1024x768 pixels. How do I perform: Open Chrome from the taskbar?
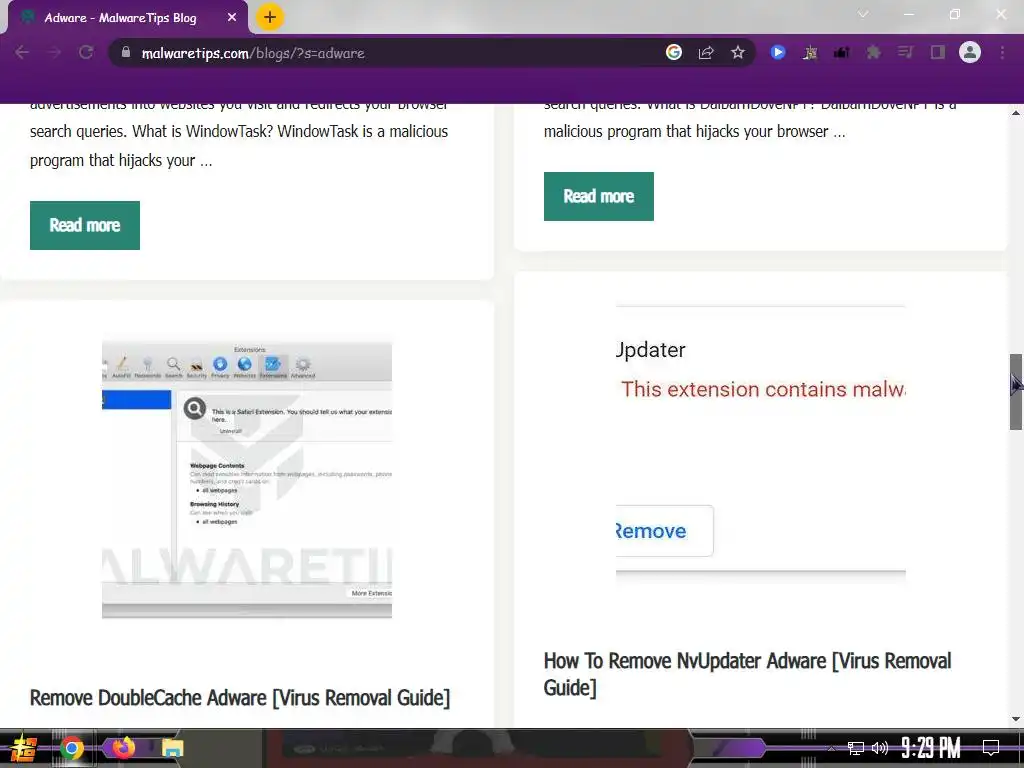[72, 748]
